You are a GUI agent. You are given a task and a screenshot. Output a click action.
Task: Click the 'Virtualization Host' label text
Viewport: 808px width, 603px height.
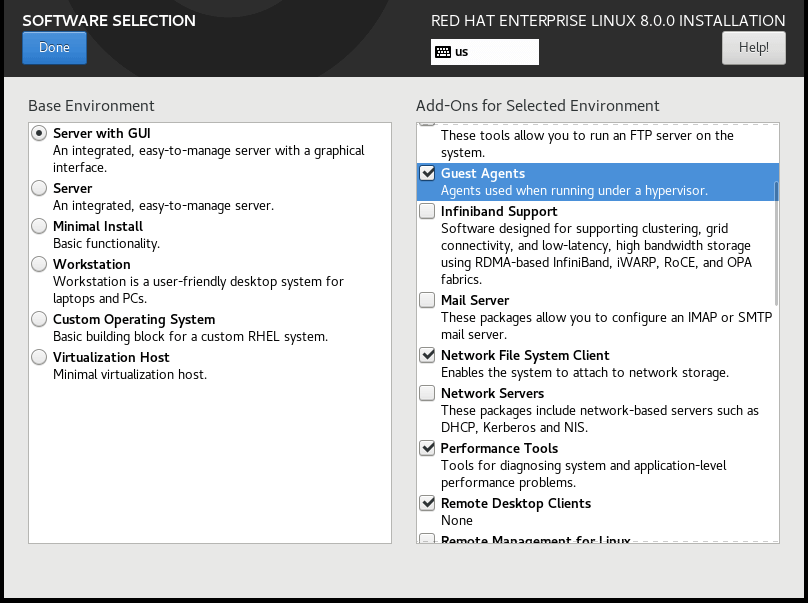pos(111,358)
